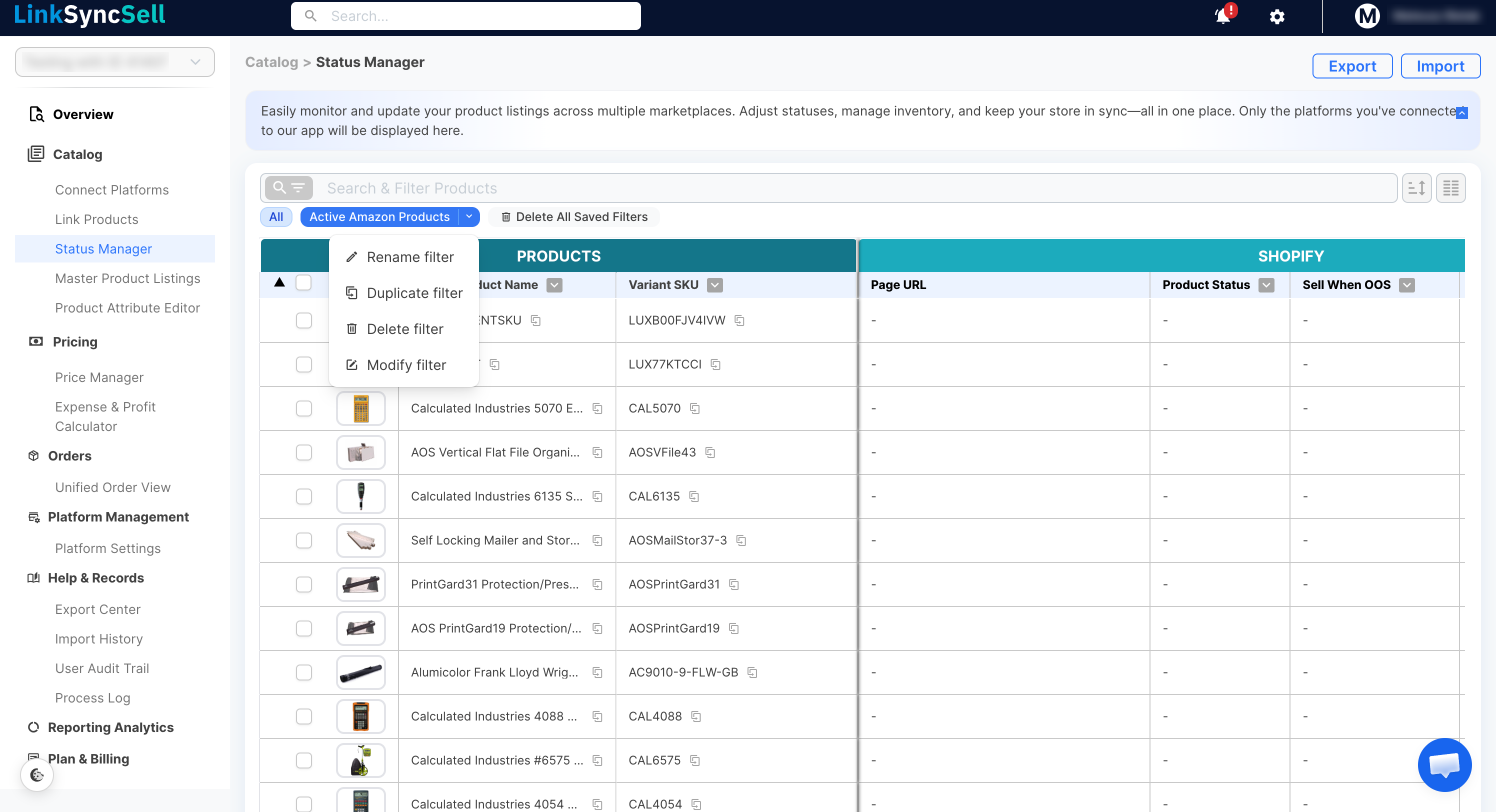Select the All filter tab

(276, 217)
